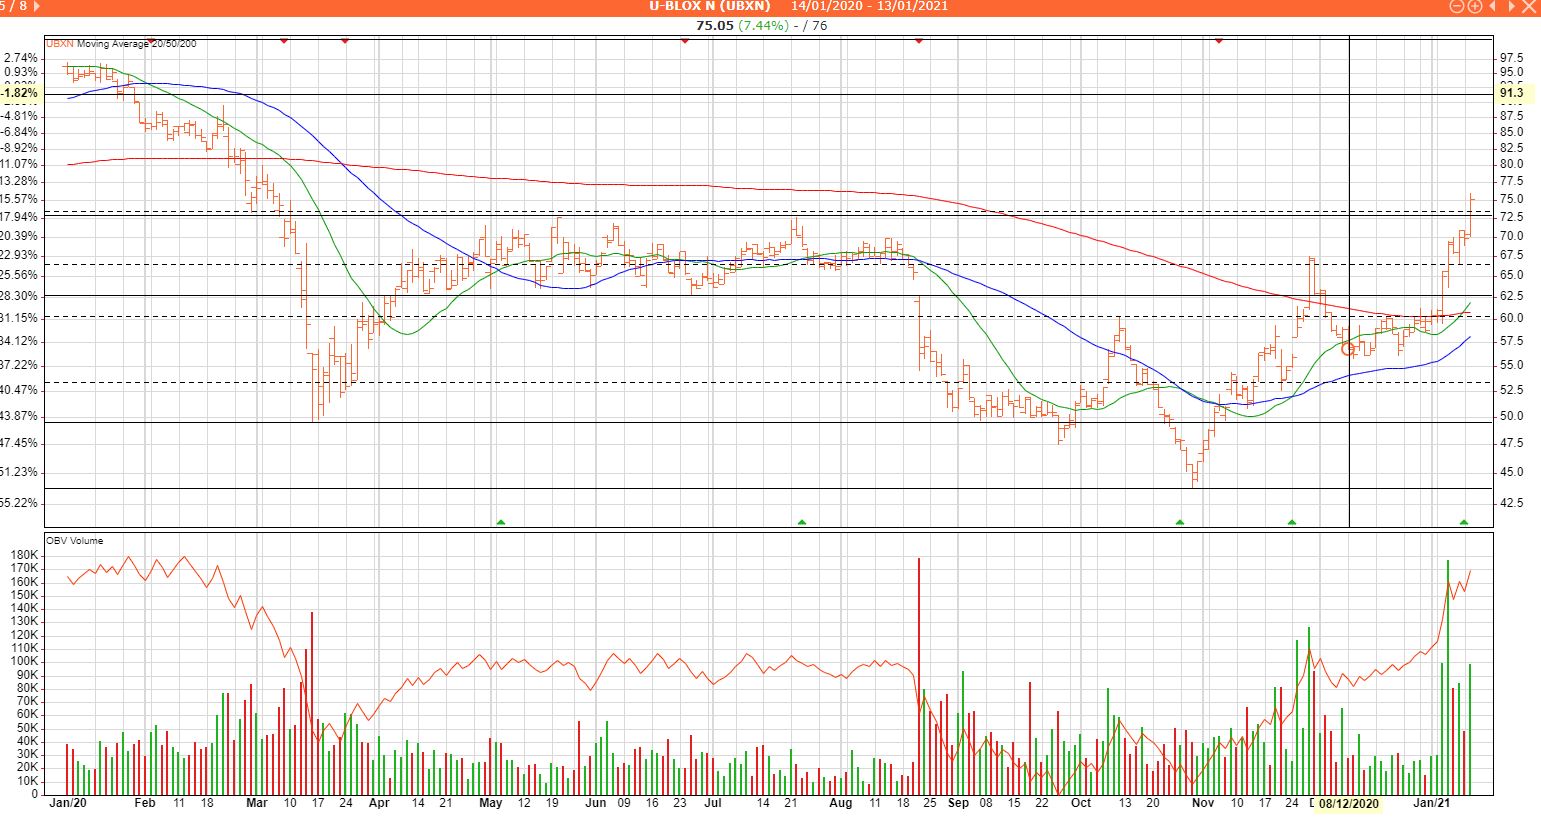The image size is (1541, 817).
Task: Click green buy marker below late October
Action: click(x=1180, y=522)
